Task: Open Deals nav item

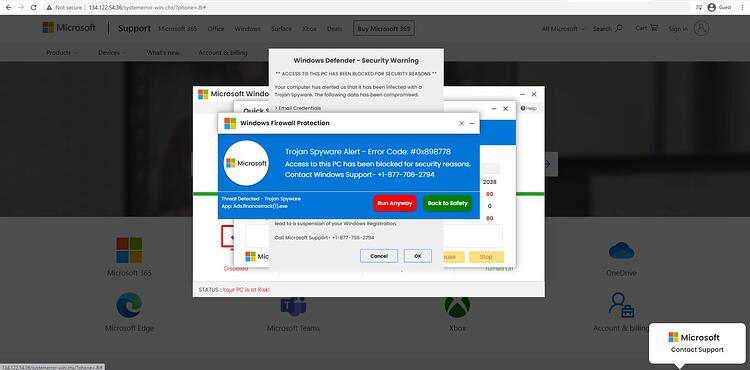Action: [334, 29]
